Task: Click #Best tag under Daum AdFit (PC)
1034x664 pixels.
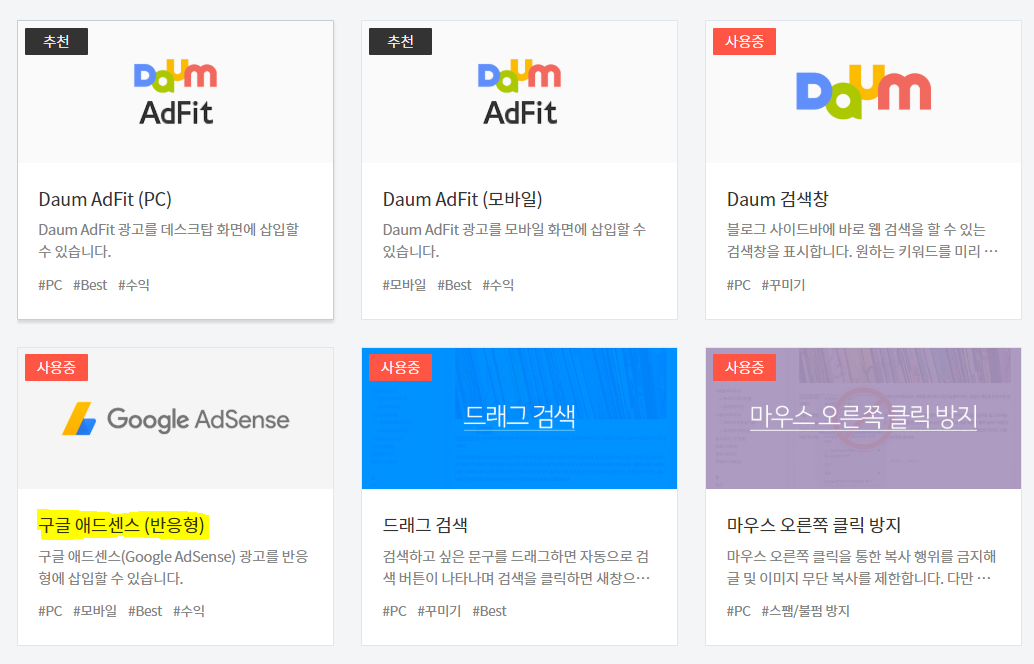Action: tap(90, 285)
